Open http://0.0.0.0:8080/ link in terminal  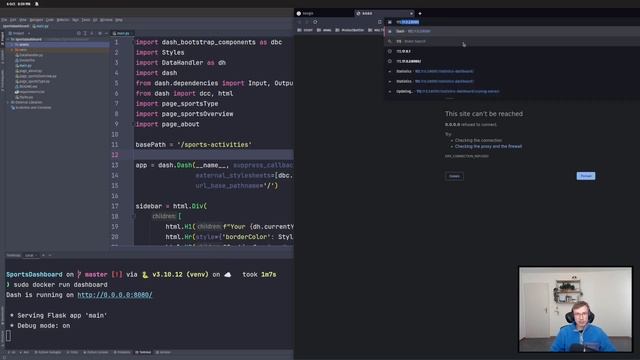tap(115, 295)
